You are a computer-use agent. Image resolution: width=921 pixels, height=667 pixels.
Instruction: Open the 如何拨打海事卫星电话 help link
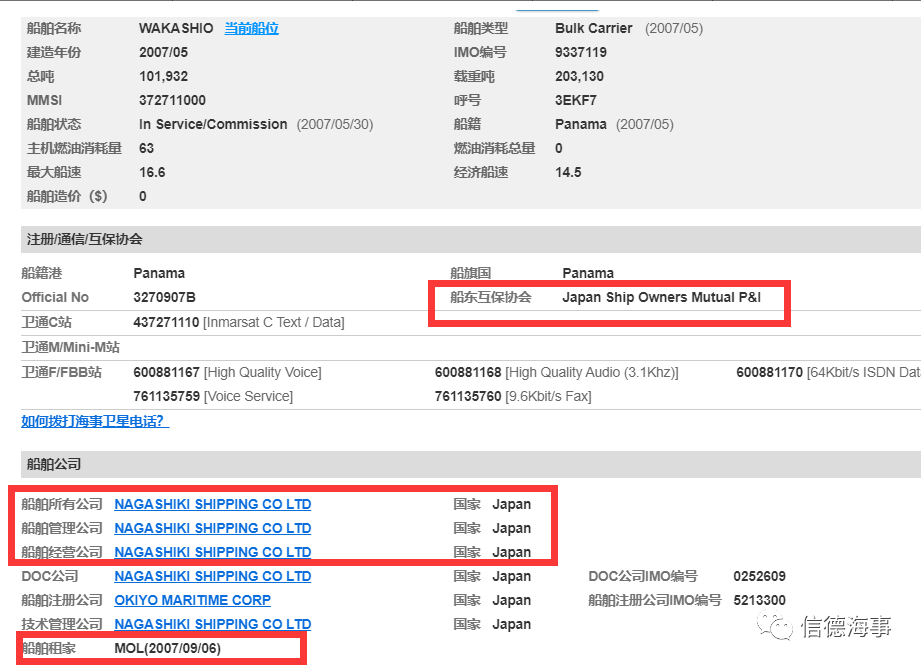95,421
